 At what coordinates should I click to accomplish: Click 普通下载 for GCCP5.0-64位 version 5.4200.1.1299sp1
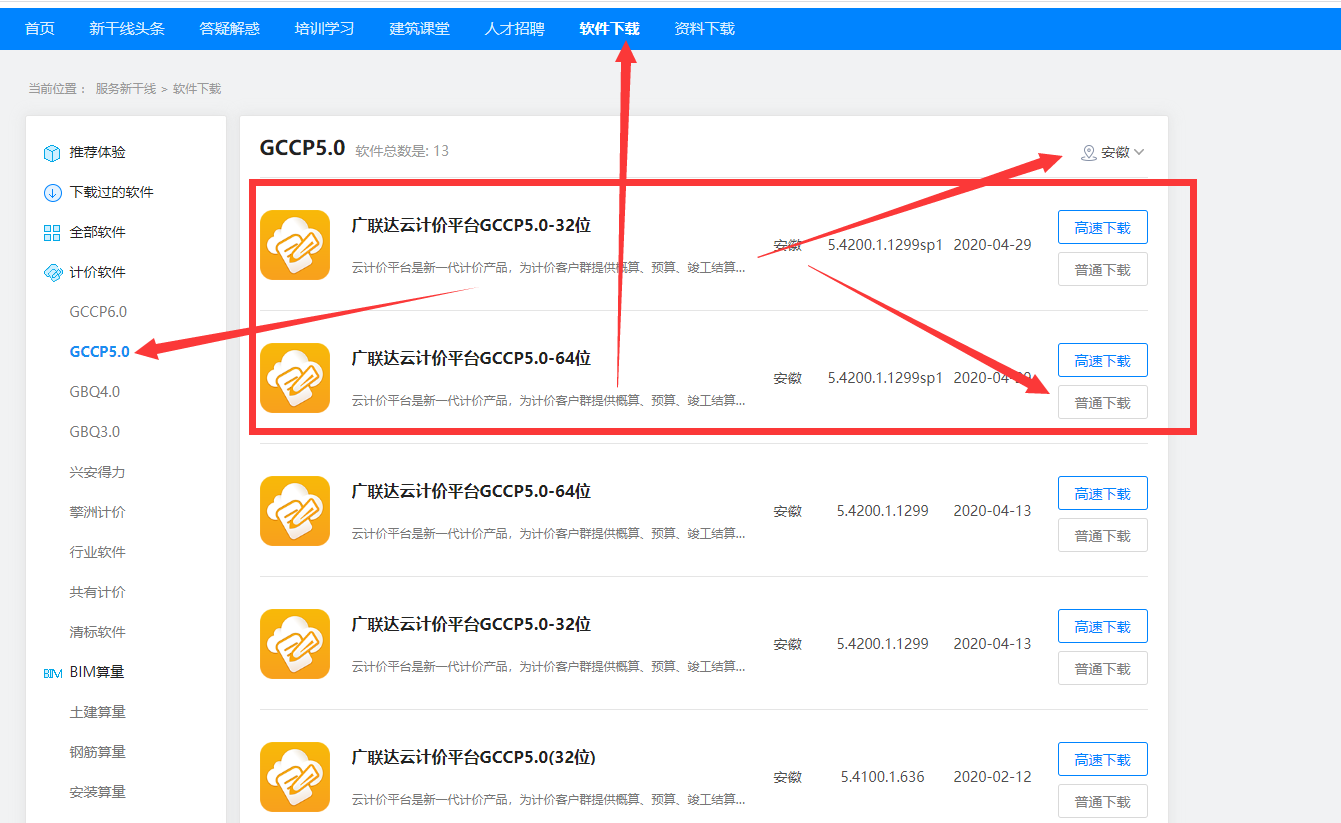tap(1103, 402)
